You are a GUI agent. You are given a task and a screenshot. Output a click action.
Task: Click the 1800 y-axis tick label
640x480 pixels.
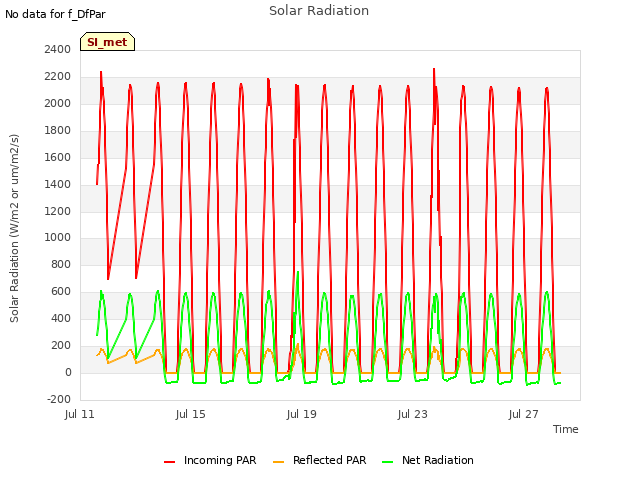pos(58,130)
